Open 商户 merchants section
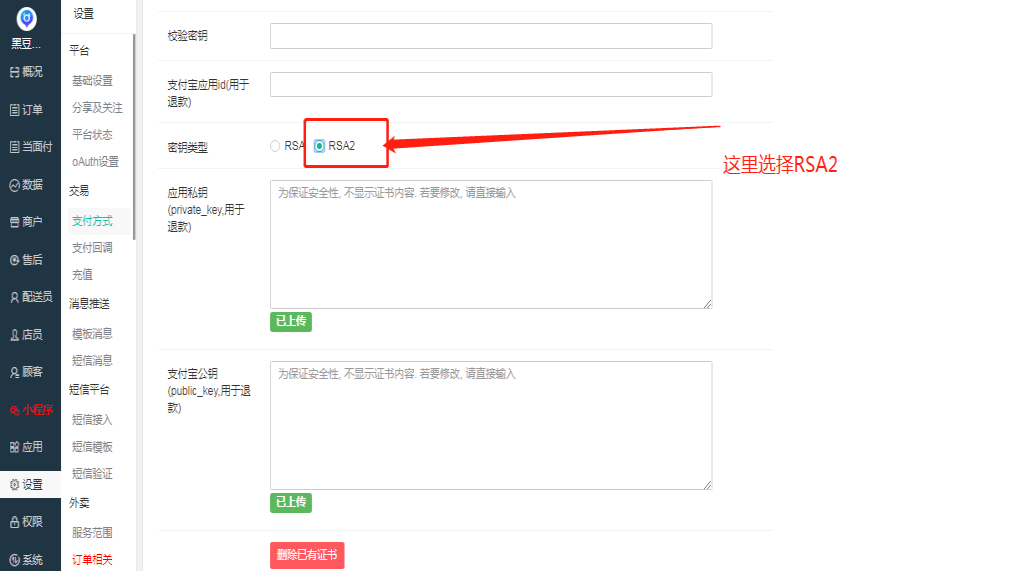 (x=26, y=222)
